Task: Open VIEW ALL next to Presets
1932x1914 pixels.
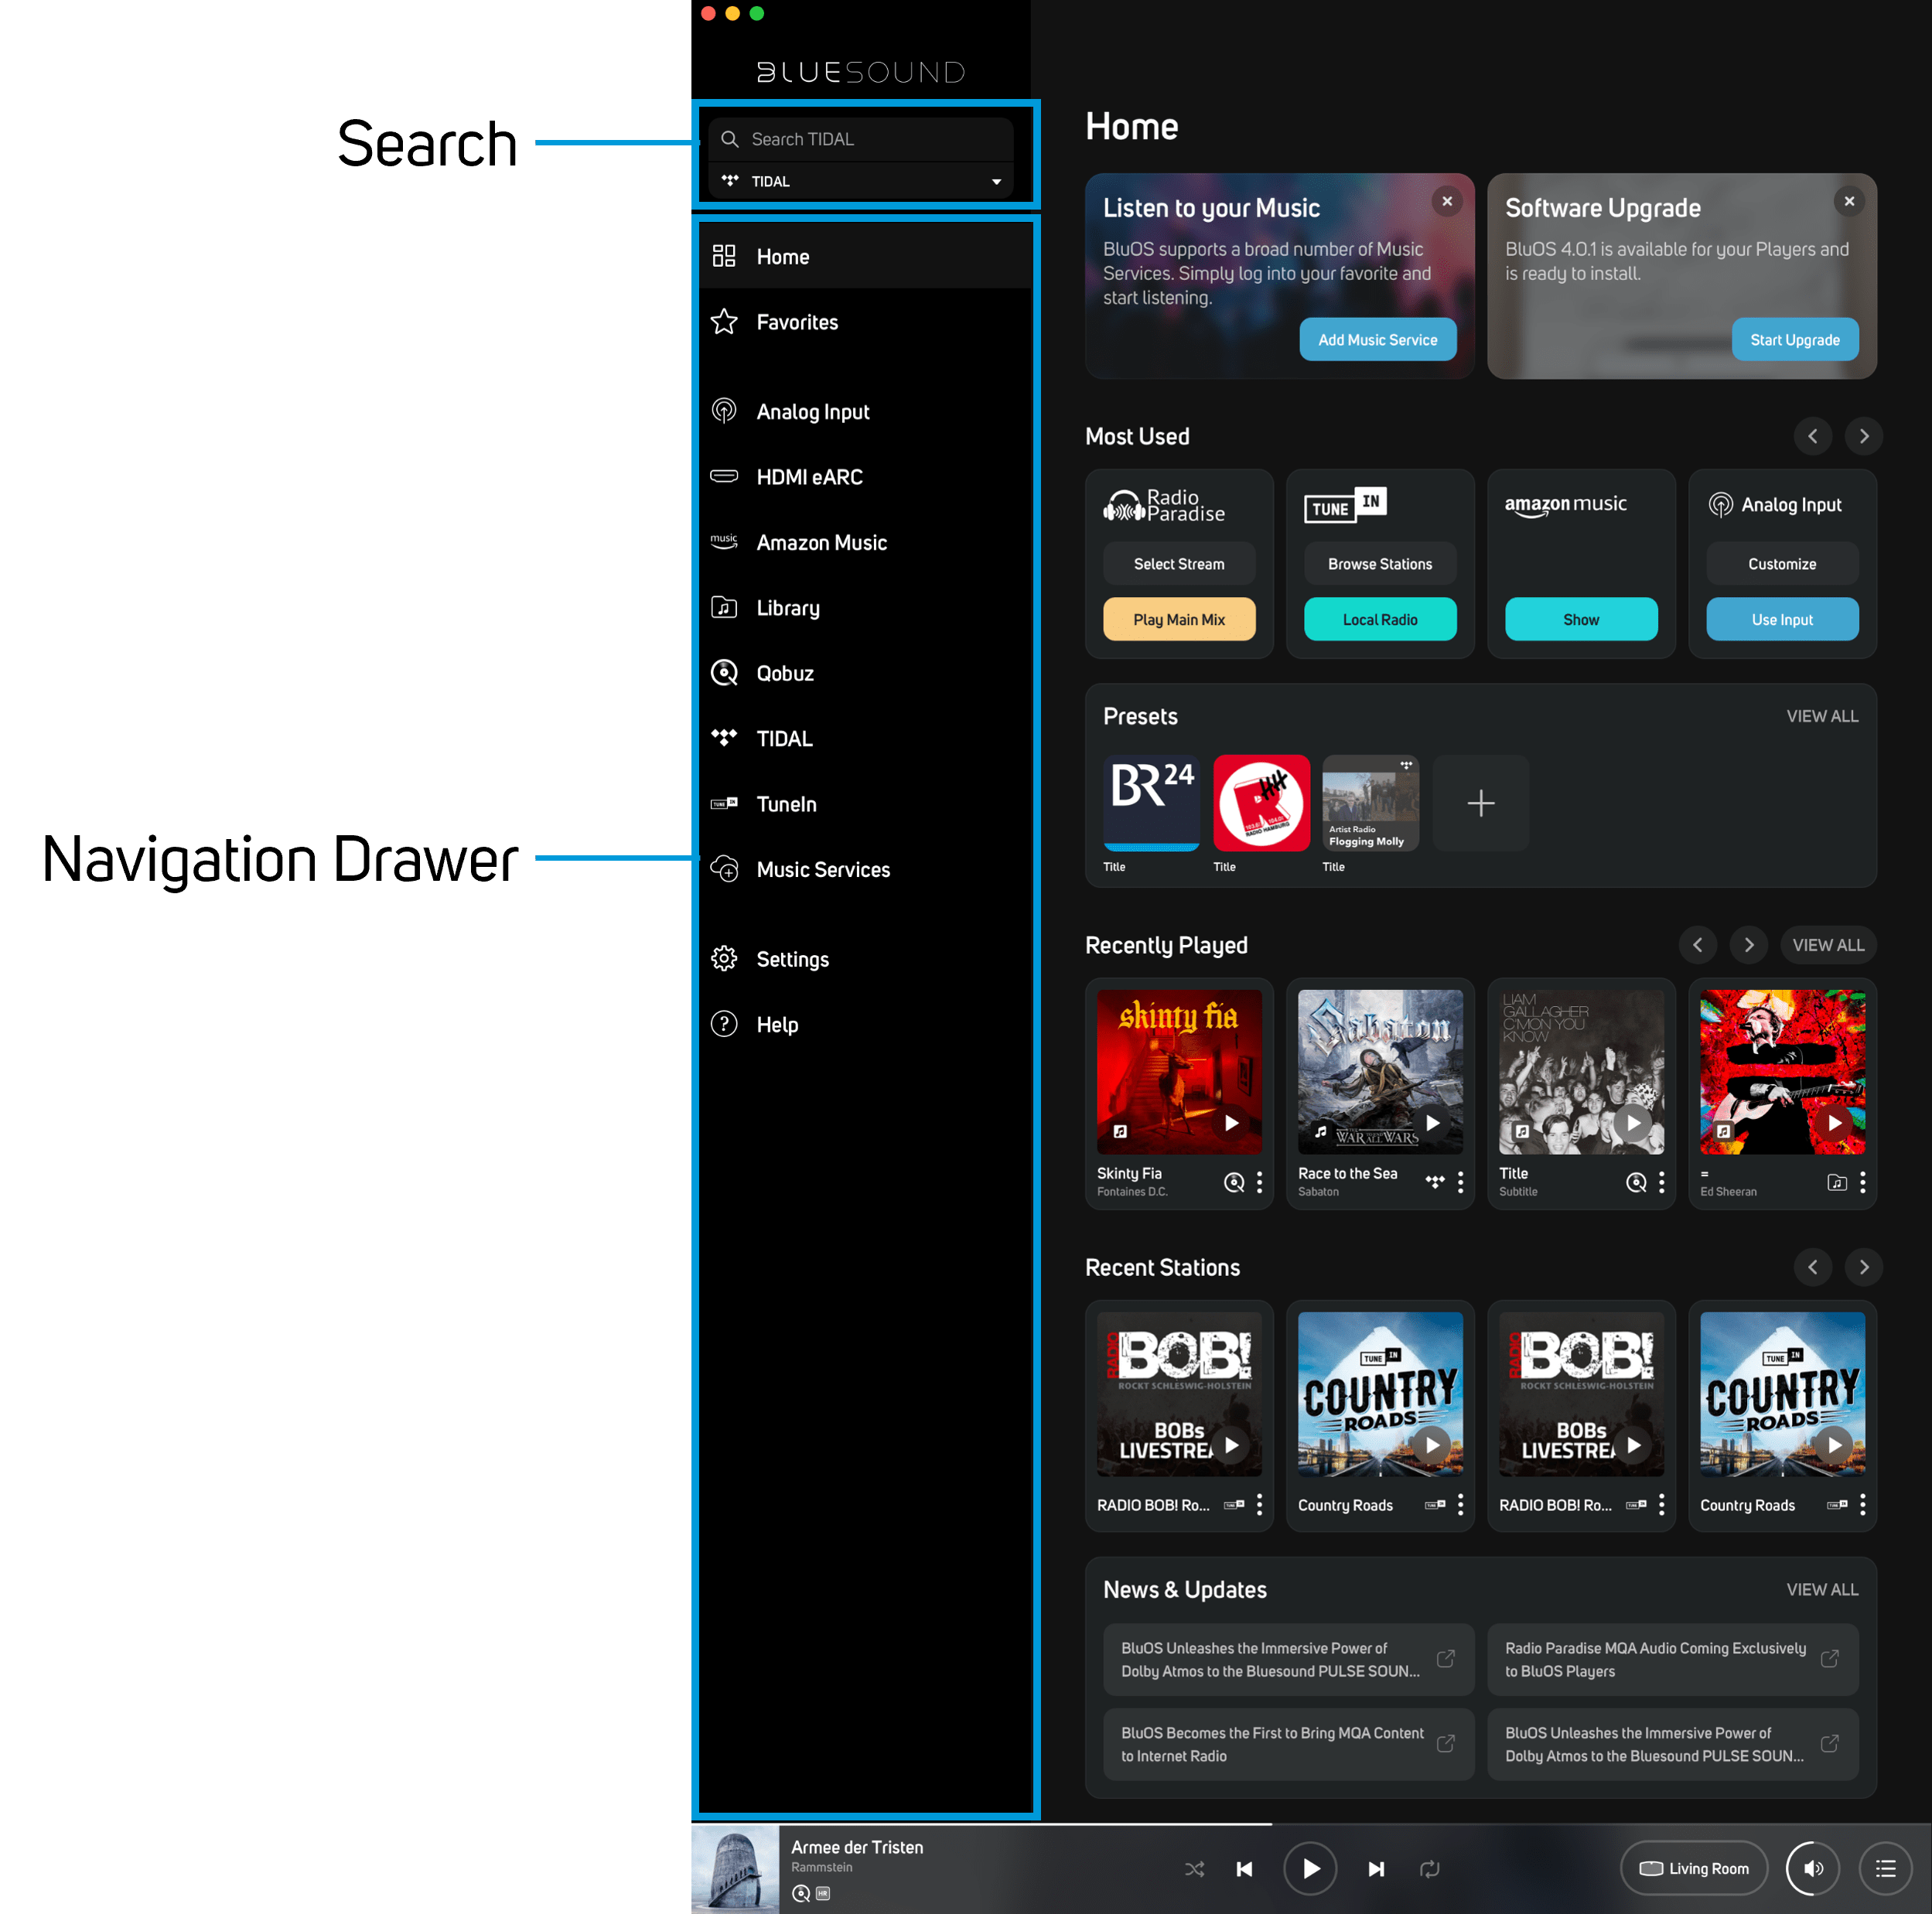Action: pyautogui.click(x=1822, y=716)
